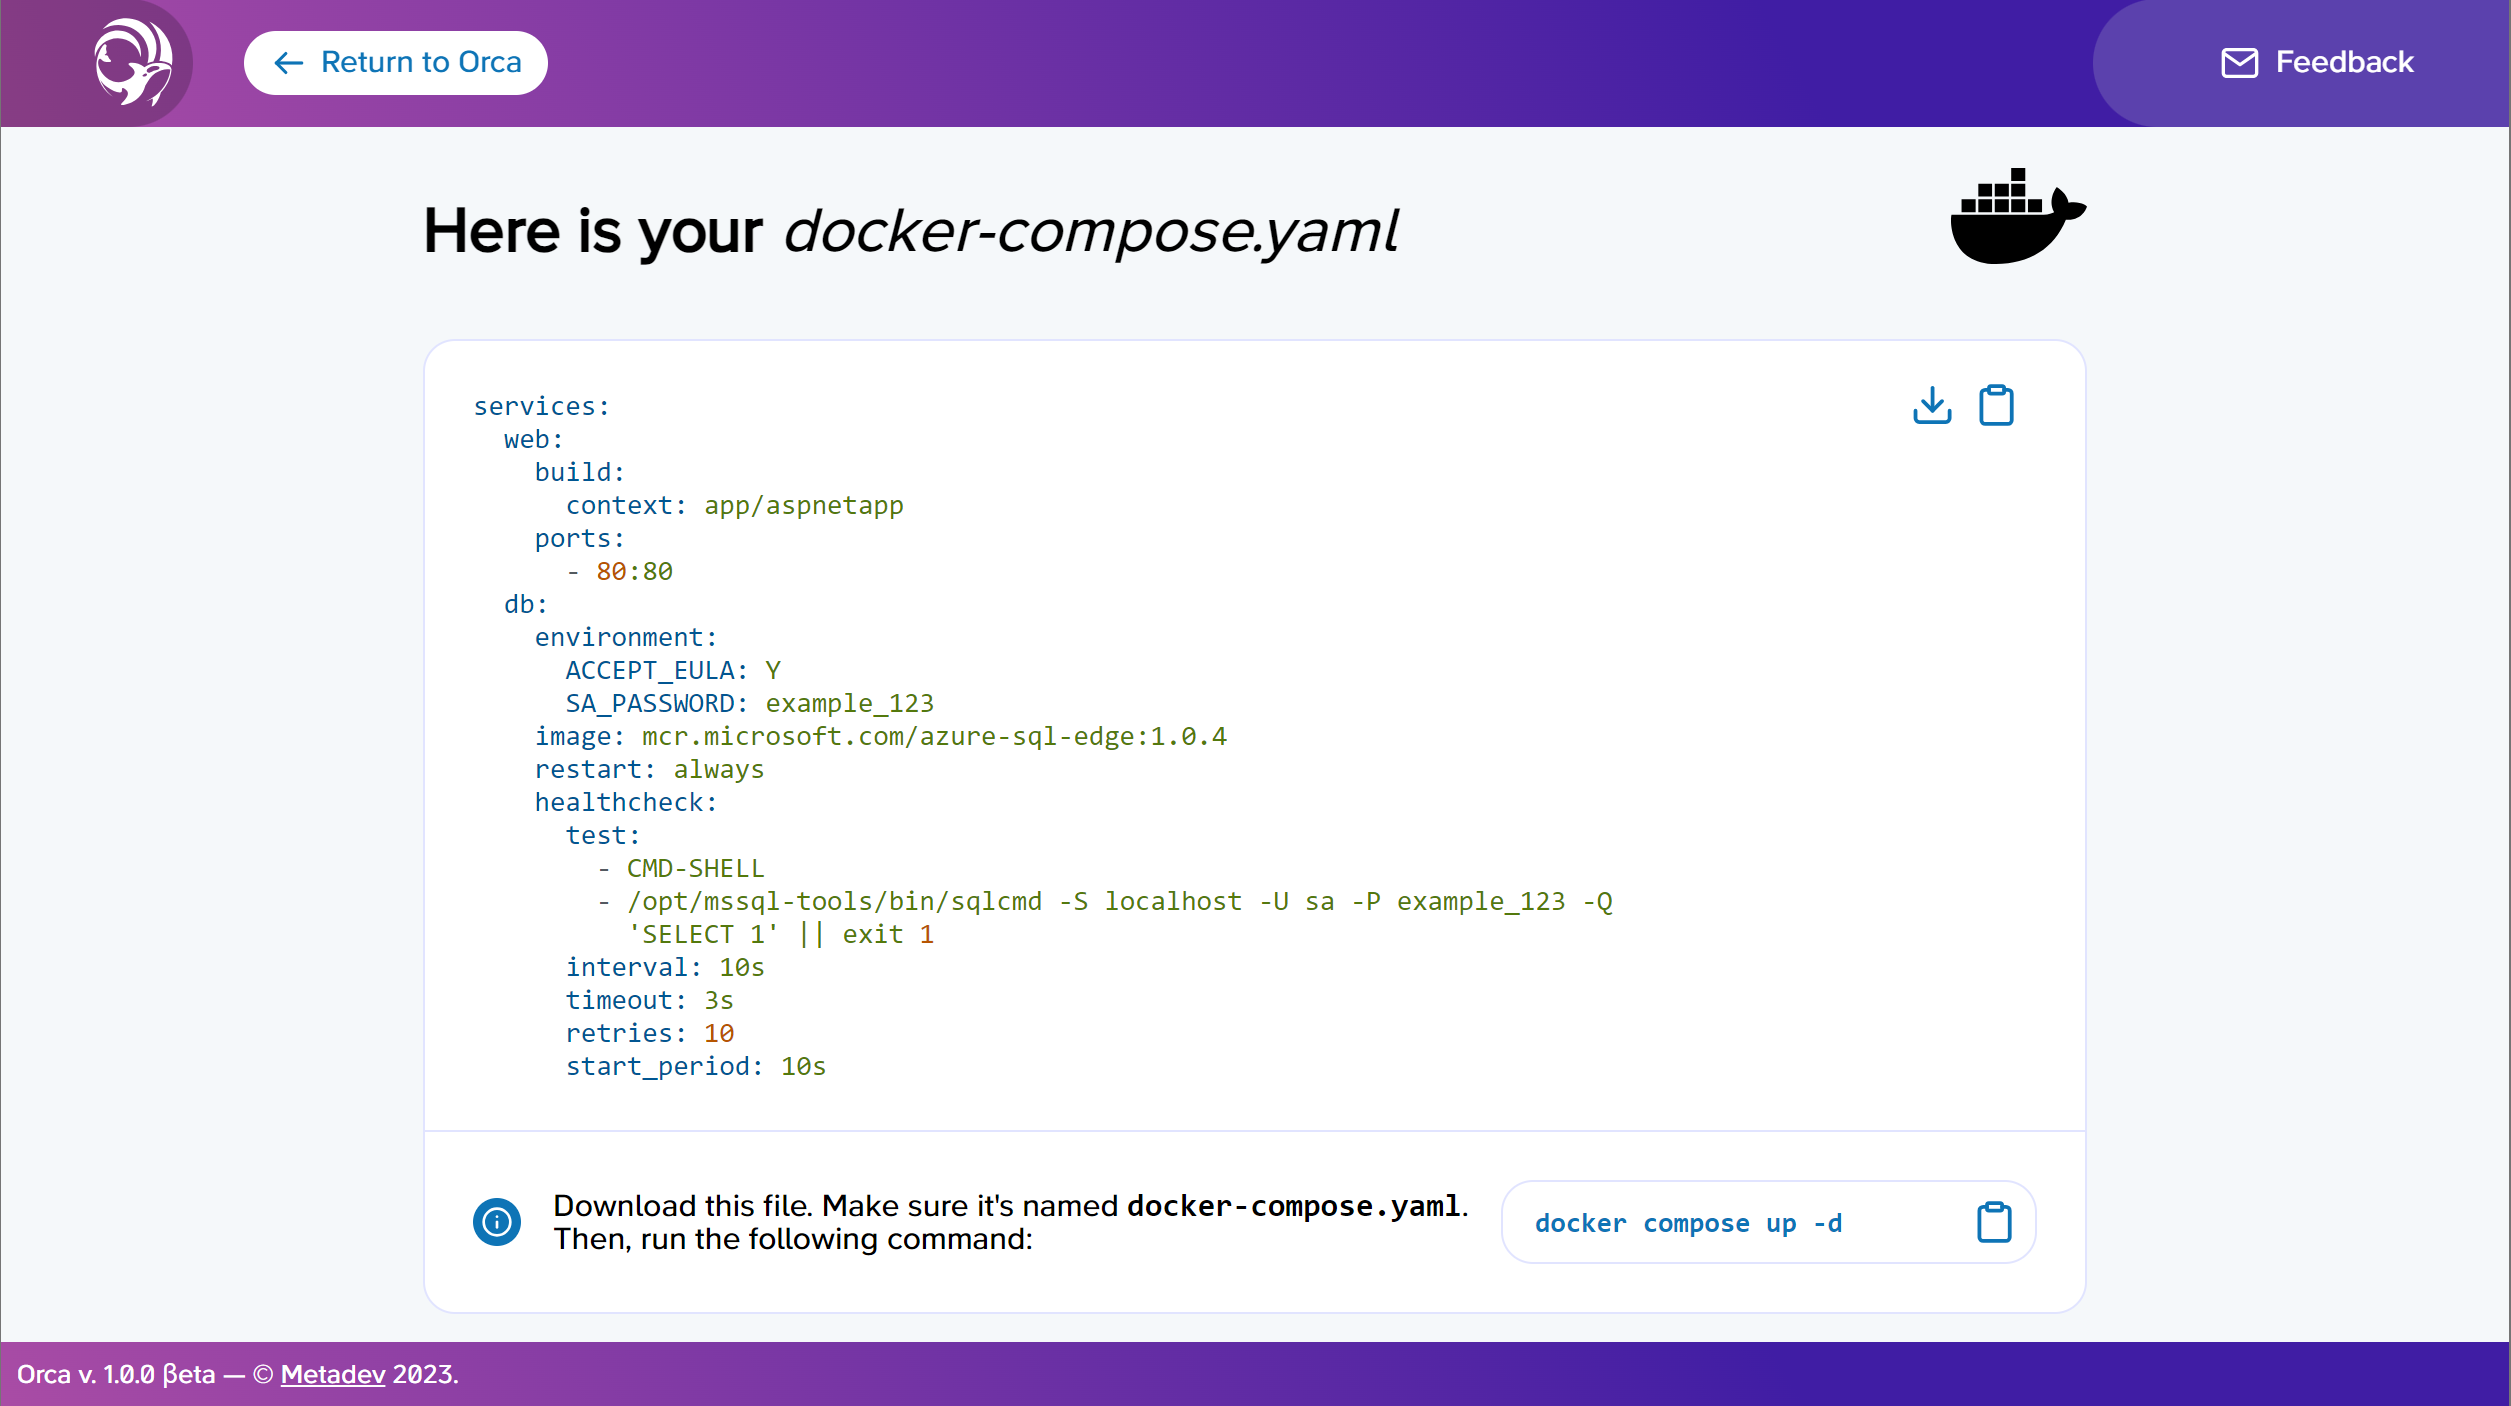Select the SA_PASSWORD value text
Screen dimensions: 2511x1406
pos(850,704)
